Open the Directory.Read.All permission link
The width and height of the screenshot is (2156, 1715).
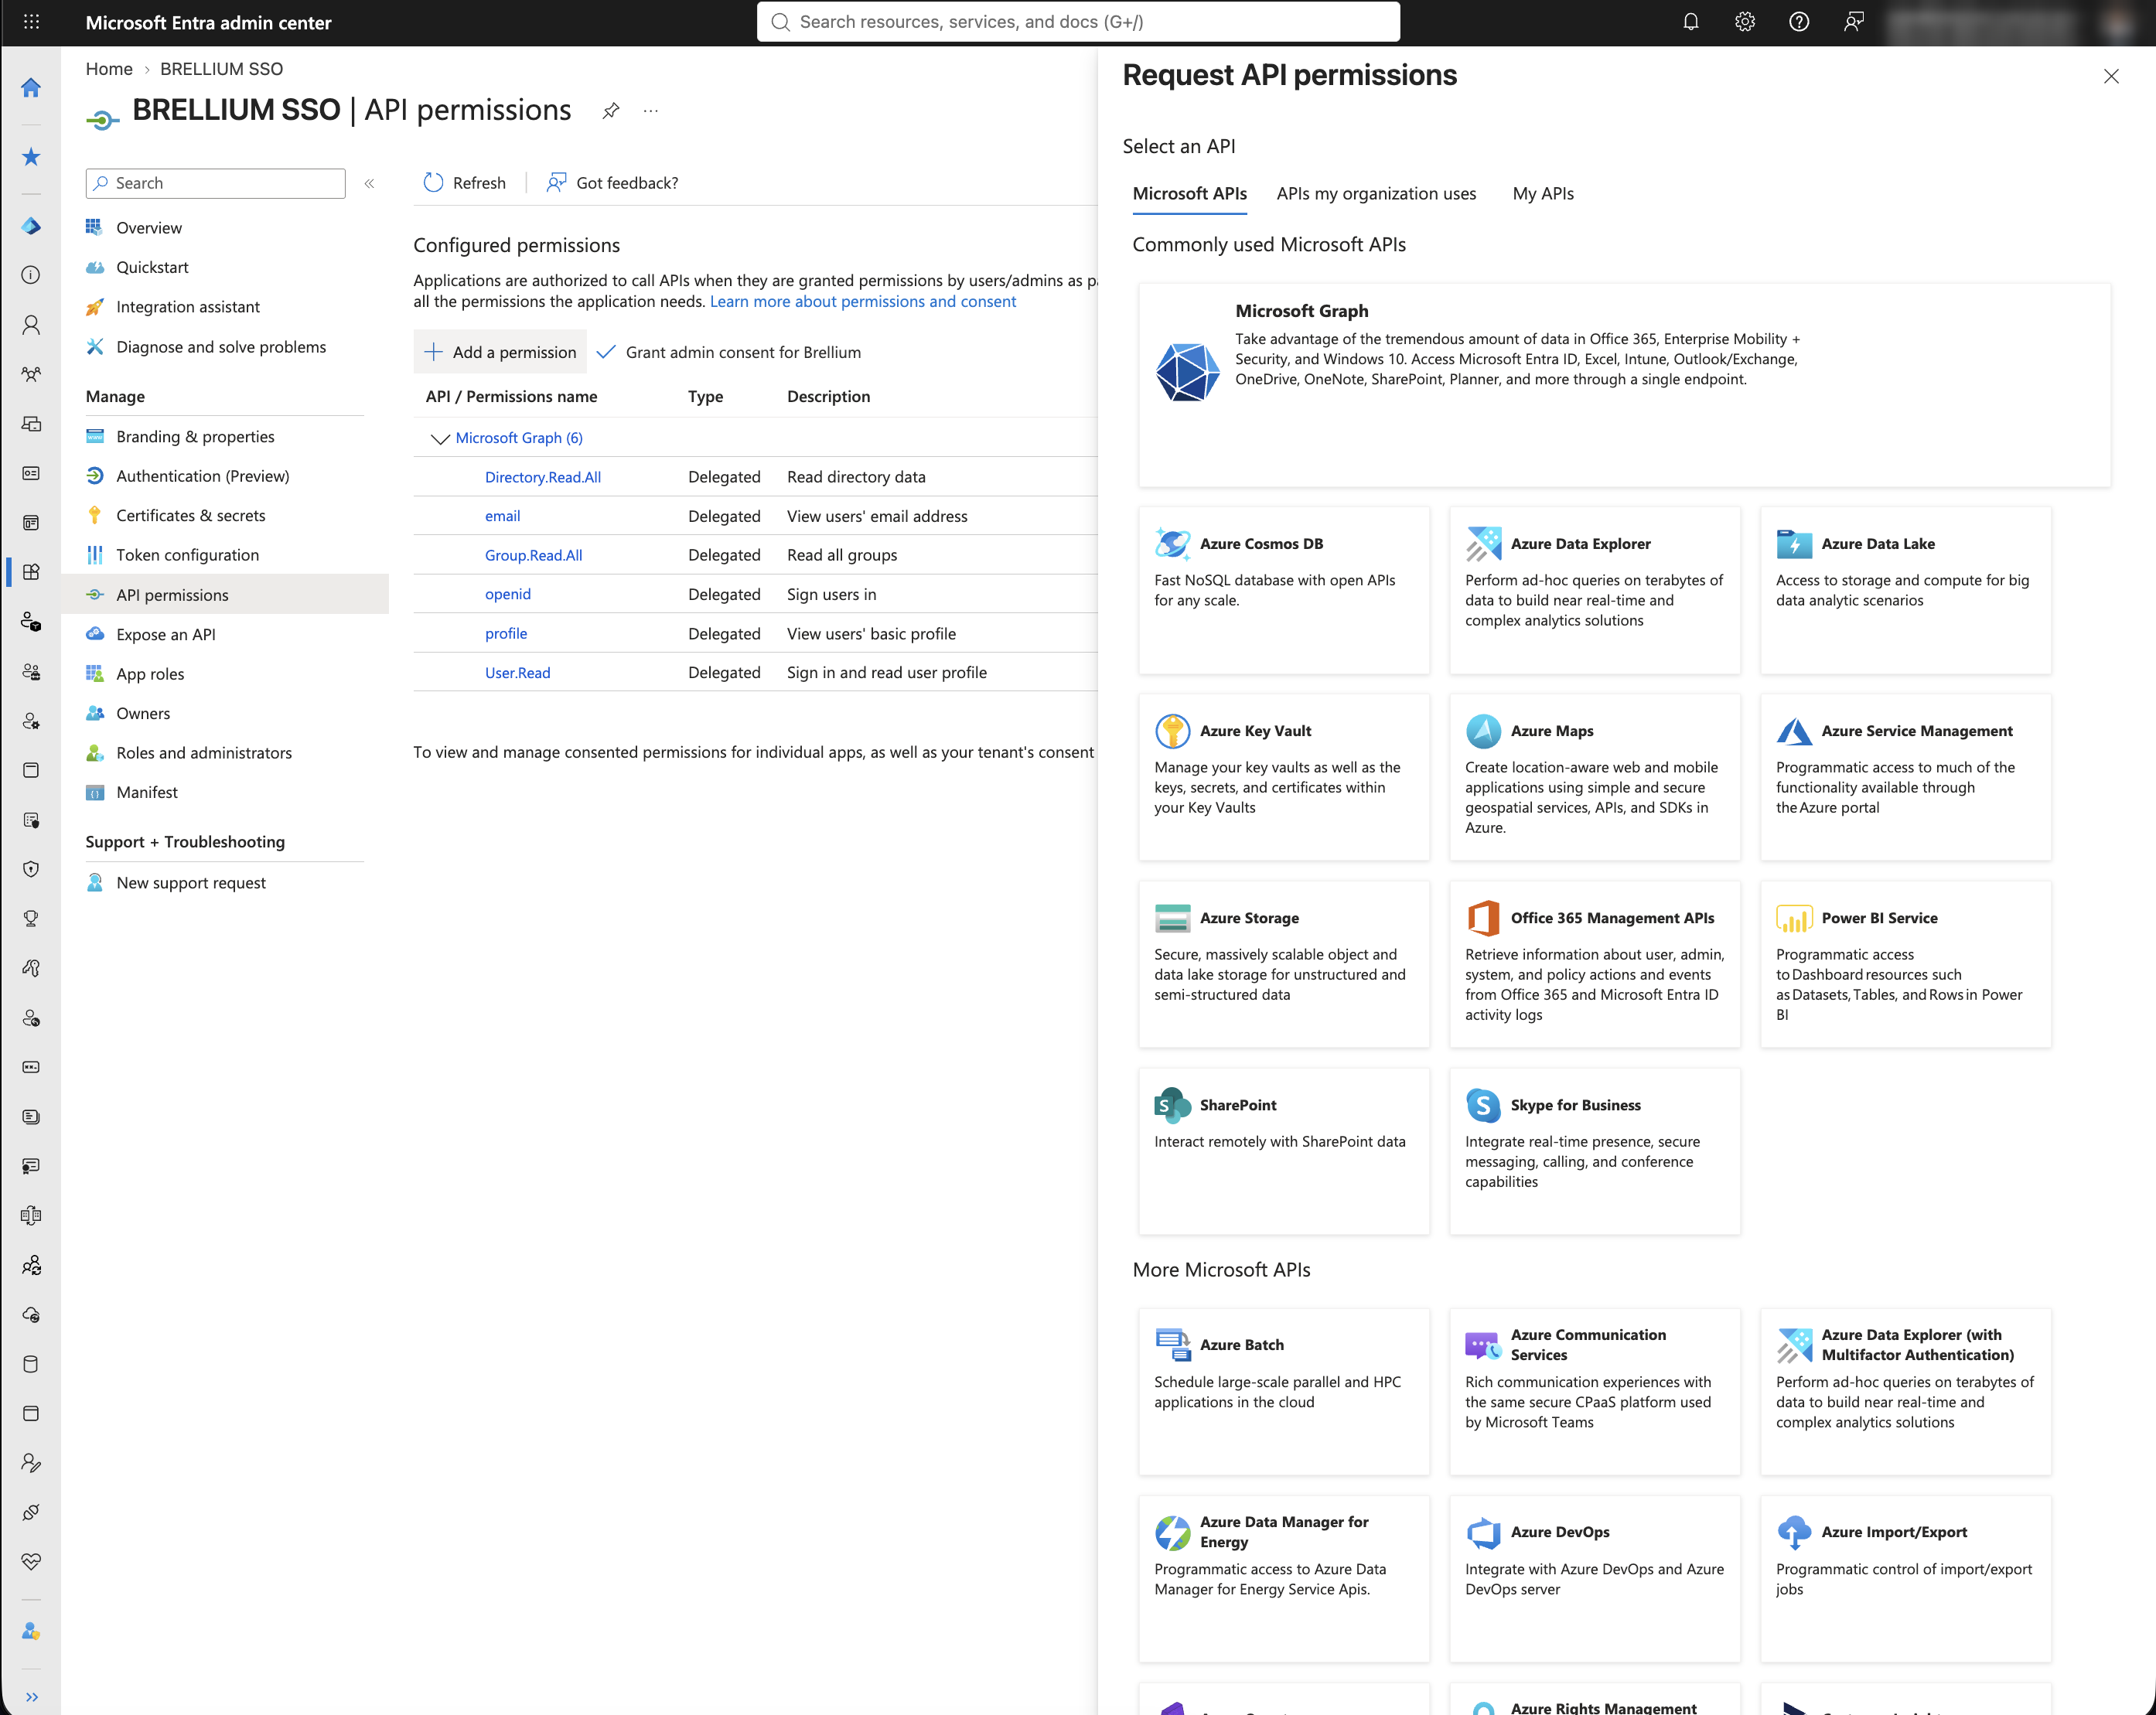(543, 477)
